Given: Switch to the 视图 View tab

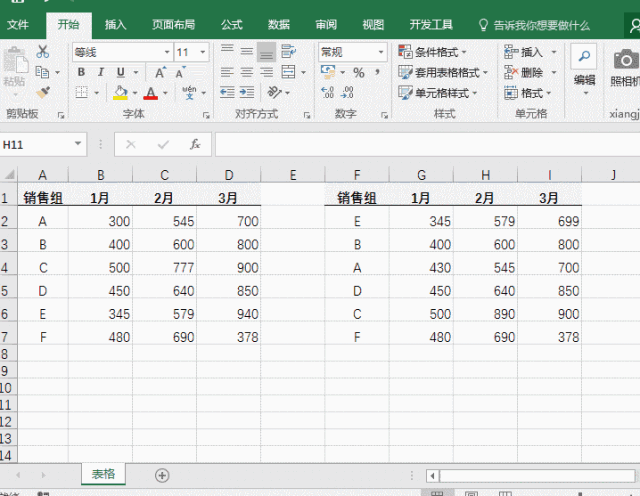Looking at the screenshot, I should click(x=373, y=25).
